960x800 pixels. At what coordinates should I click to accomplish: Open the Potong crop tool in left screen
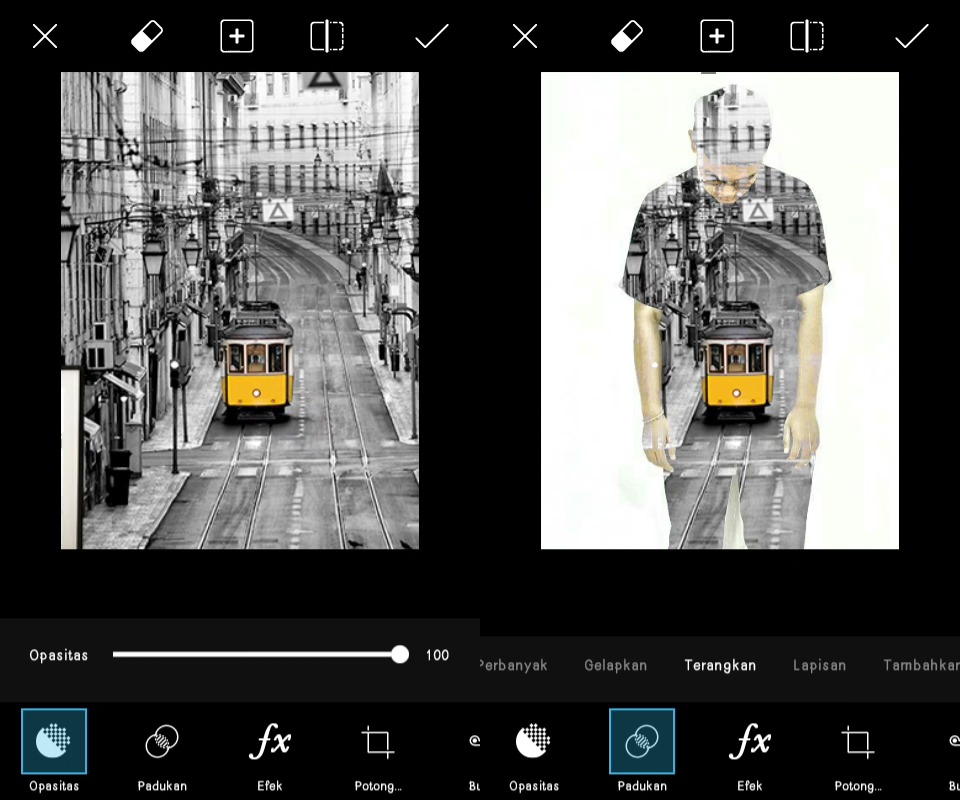click(x=378, y=751)
